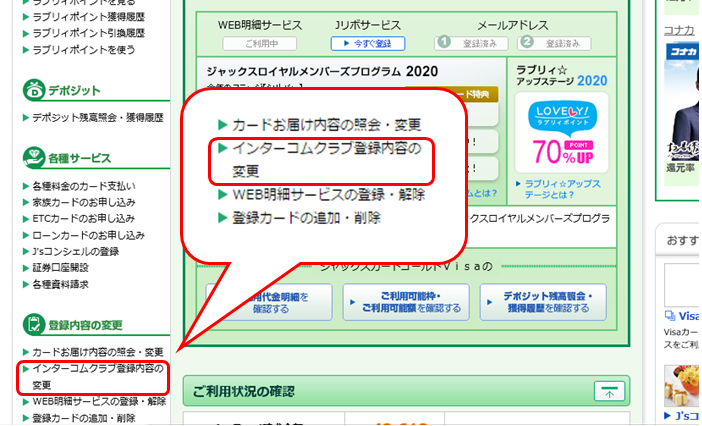Open sidebar 登録カードの追加・削除 link
The height and width of the screenshot is (426, 702).
[x=83, y=418]
